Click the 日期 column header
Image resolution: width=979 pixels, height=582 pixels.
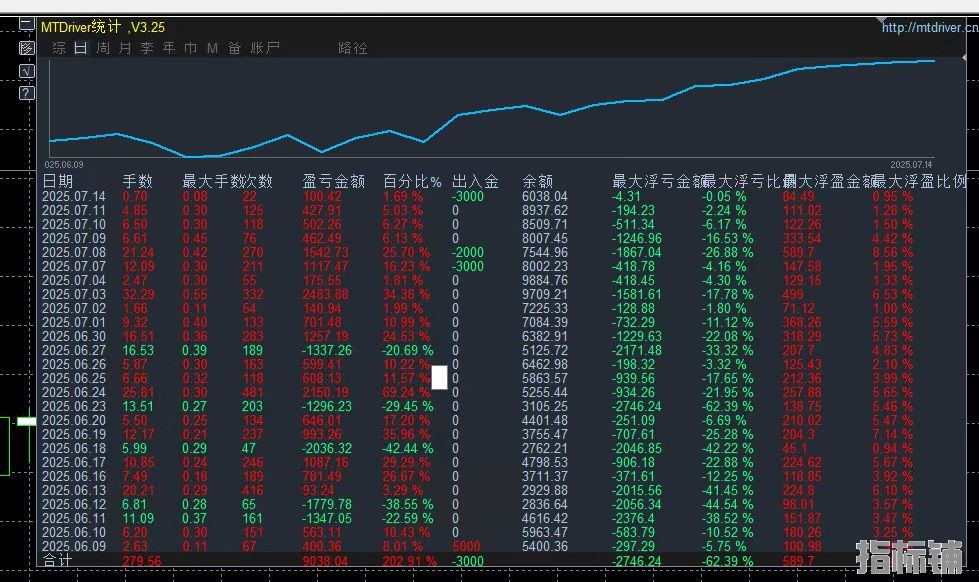coord(57,181)
